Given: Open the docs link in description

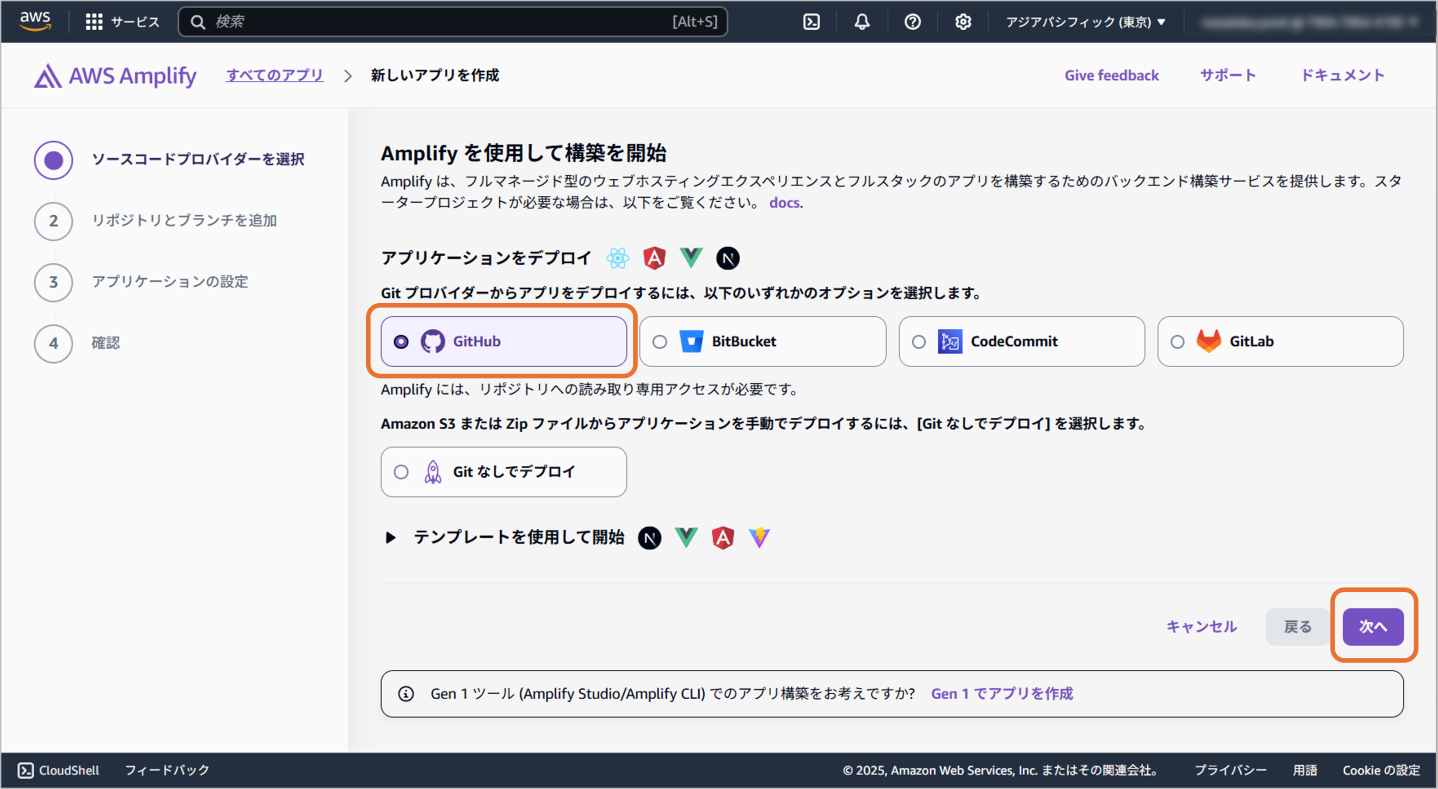Looking at the screenshot, I should point(784,202).
